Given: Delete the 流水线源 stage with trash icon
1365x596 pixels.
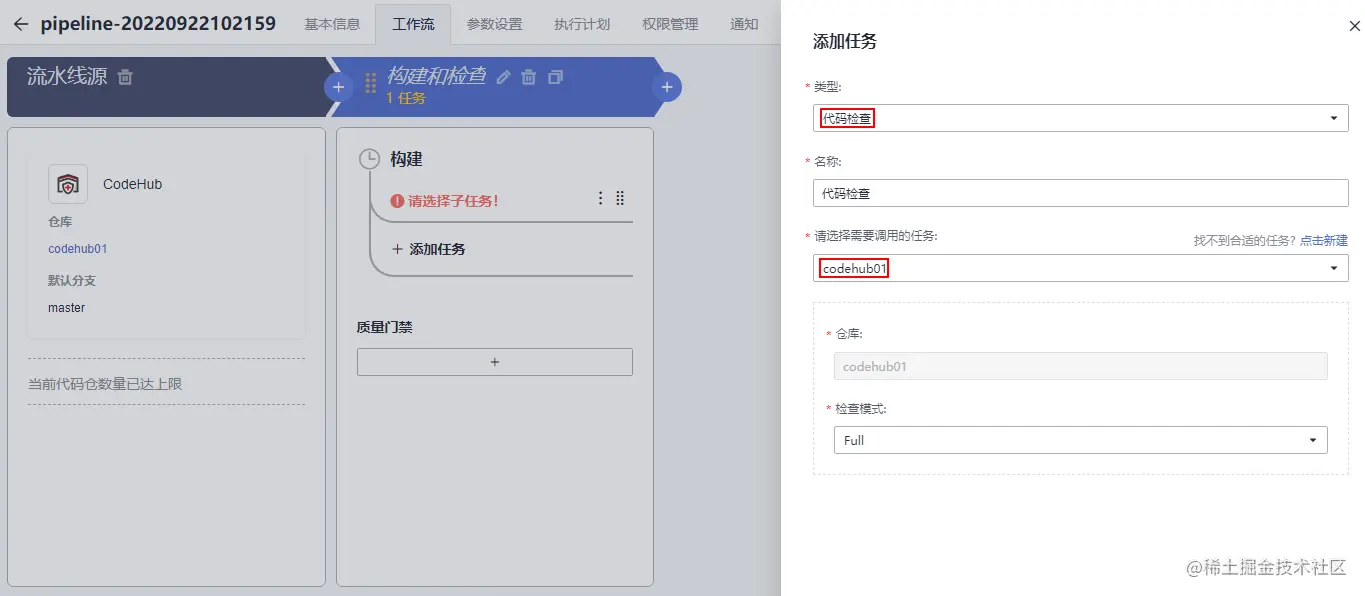Looking at the screenshot, I should (x=125, y=77).
